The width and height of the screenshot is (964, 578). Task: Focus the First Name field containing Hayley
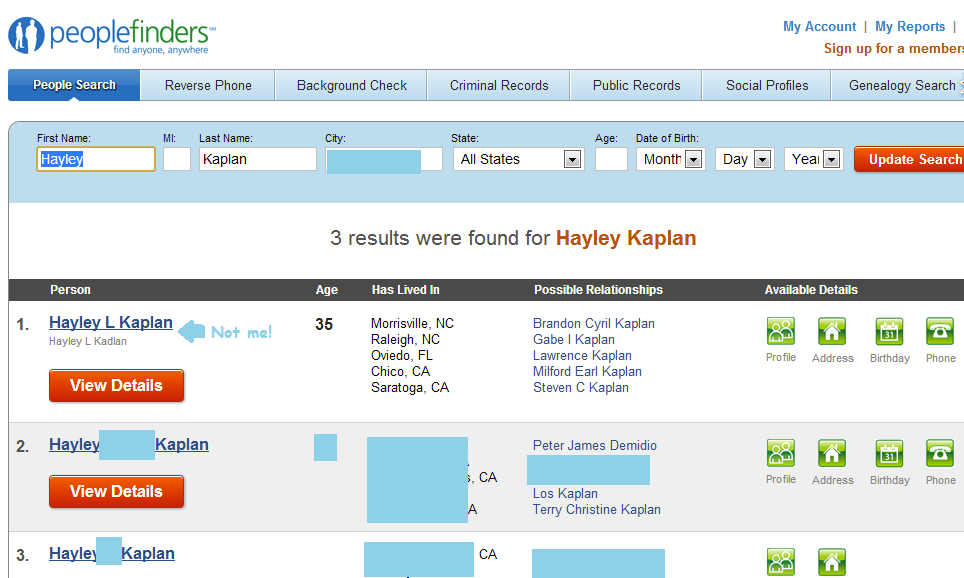click(x=96, y=159)
